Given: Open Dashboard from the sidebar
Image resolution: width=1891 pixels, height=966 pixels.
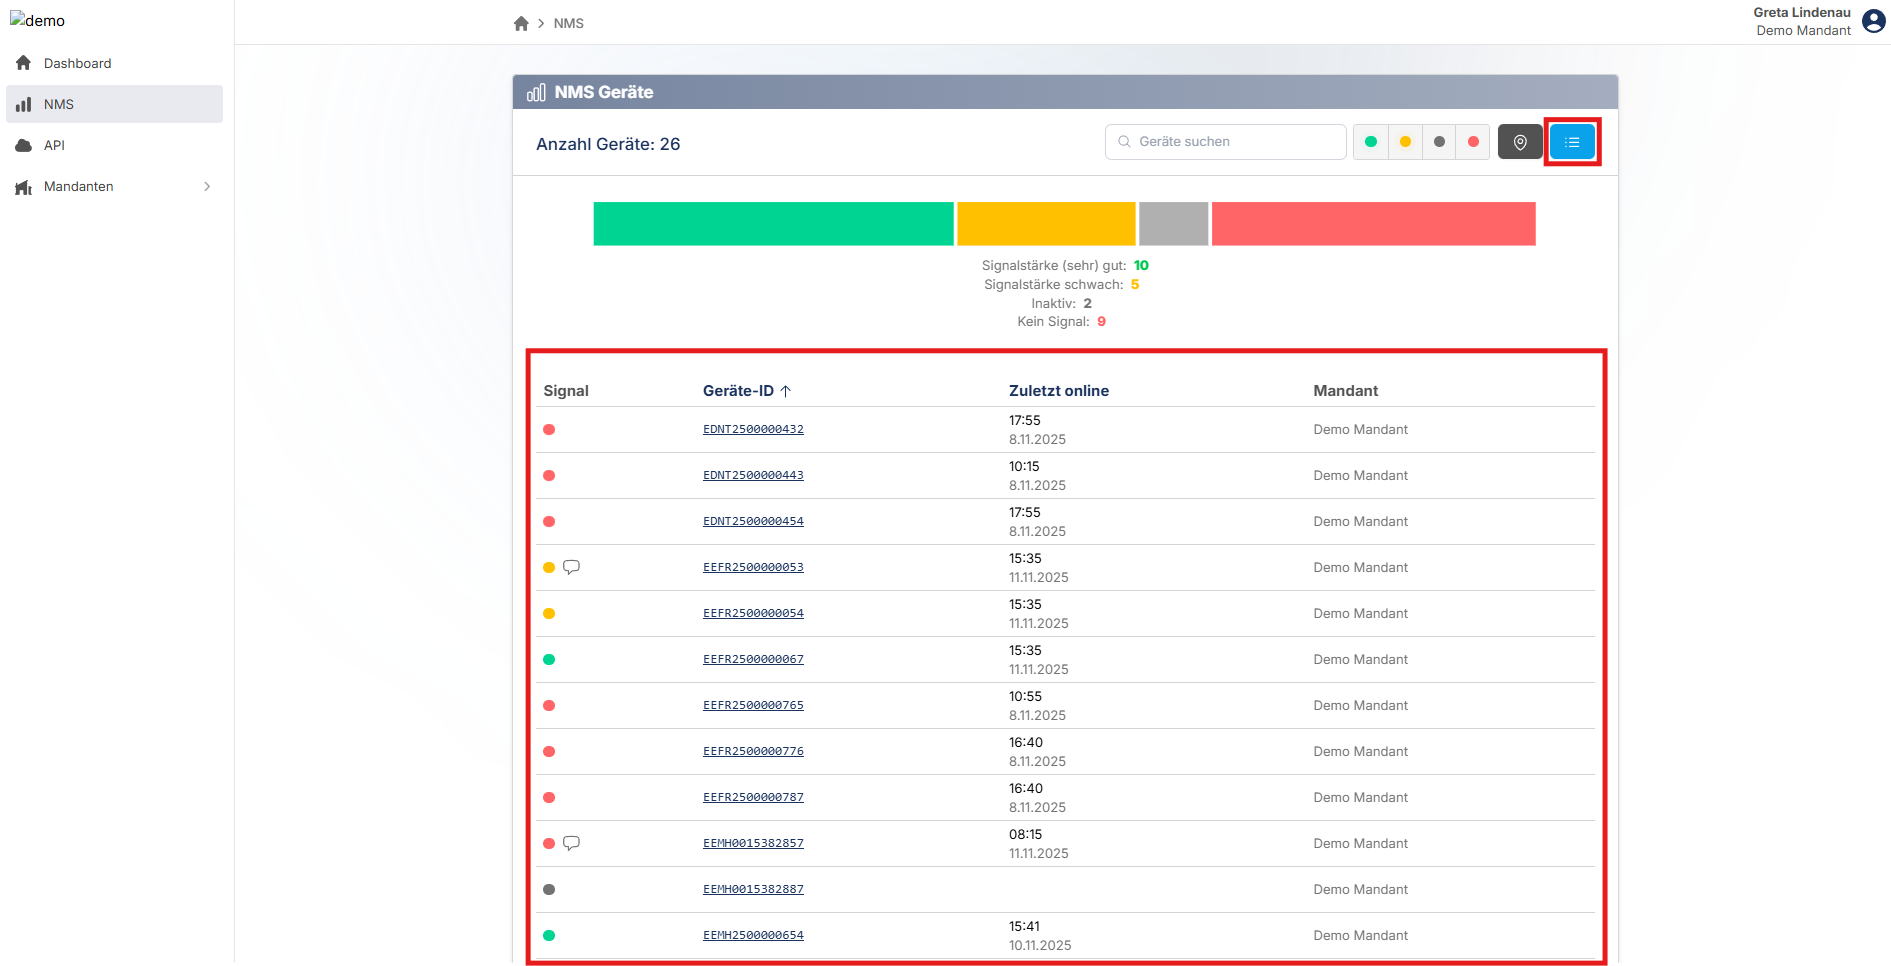Looking at the screenshot, I should [77, 63].
